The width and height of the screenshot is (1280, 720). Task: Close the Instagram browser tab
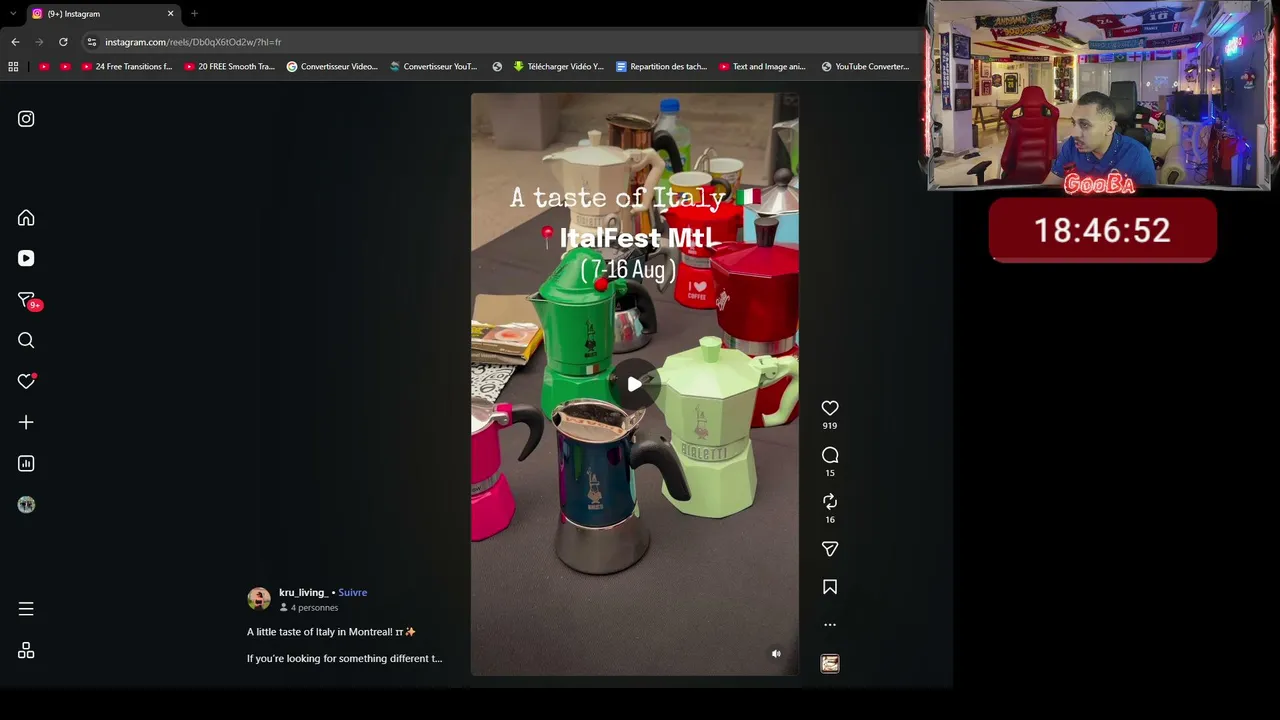pos(170,14)
